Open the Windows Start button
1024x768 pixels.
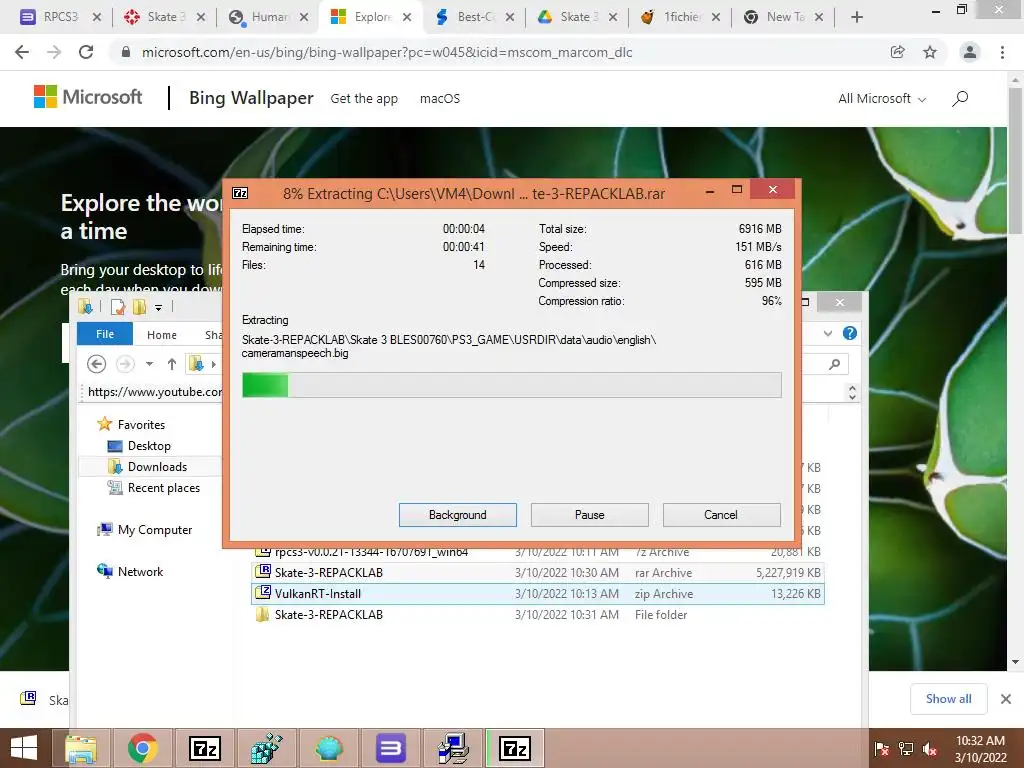(x=24, y=748)
